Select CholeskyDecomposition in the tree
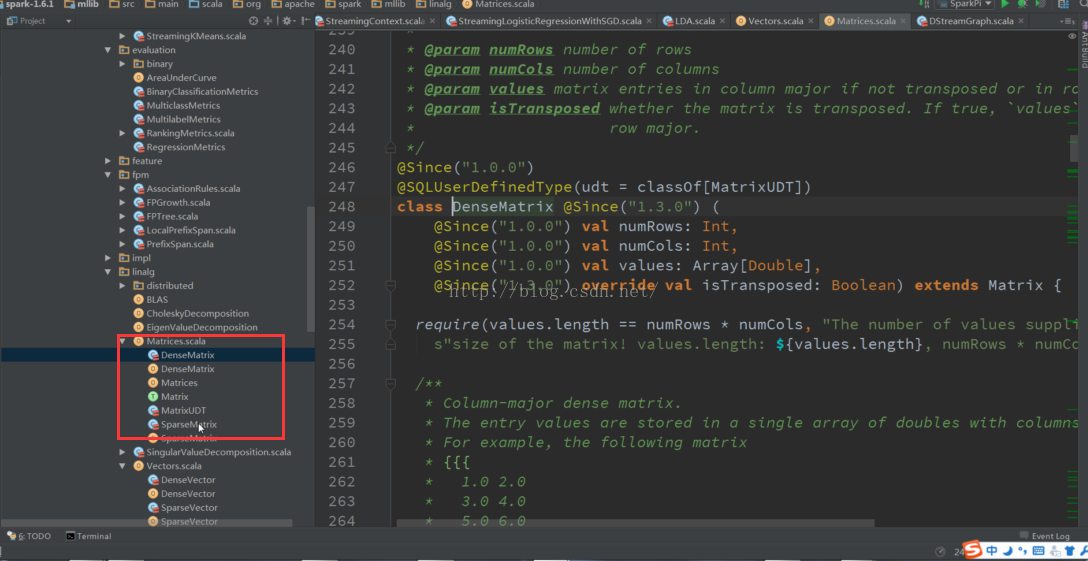This screenshot has width=1088, height=561. (198, 313)
